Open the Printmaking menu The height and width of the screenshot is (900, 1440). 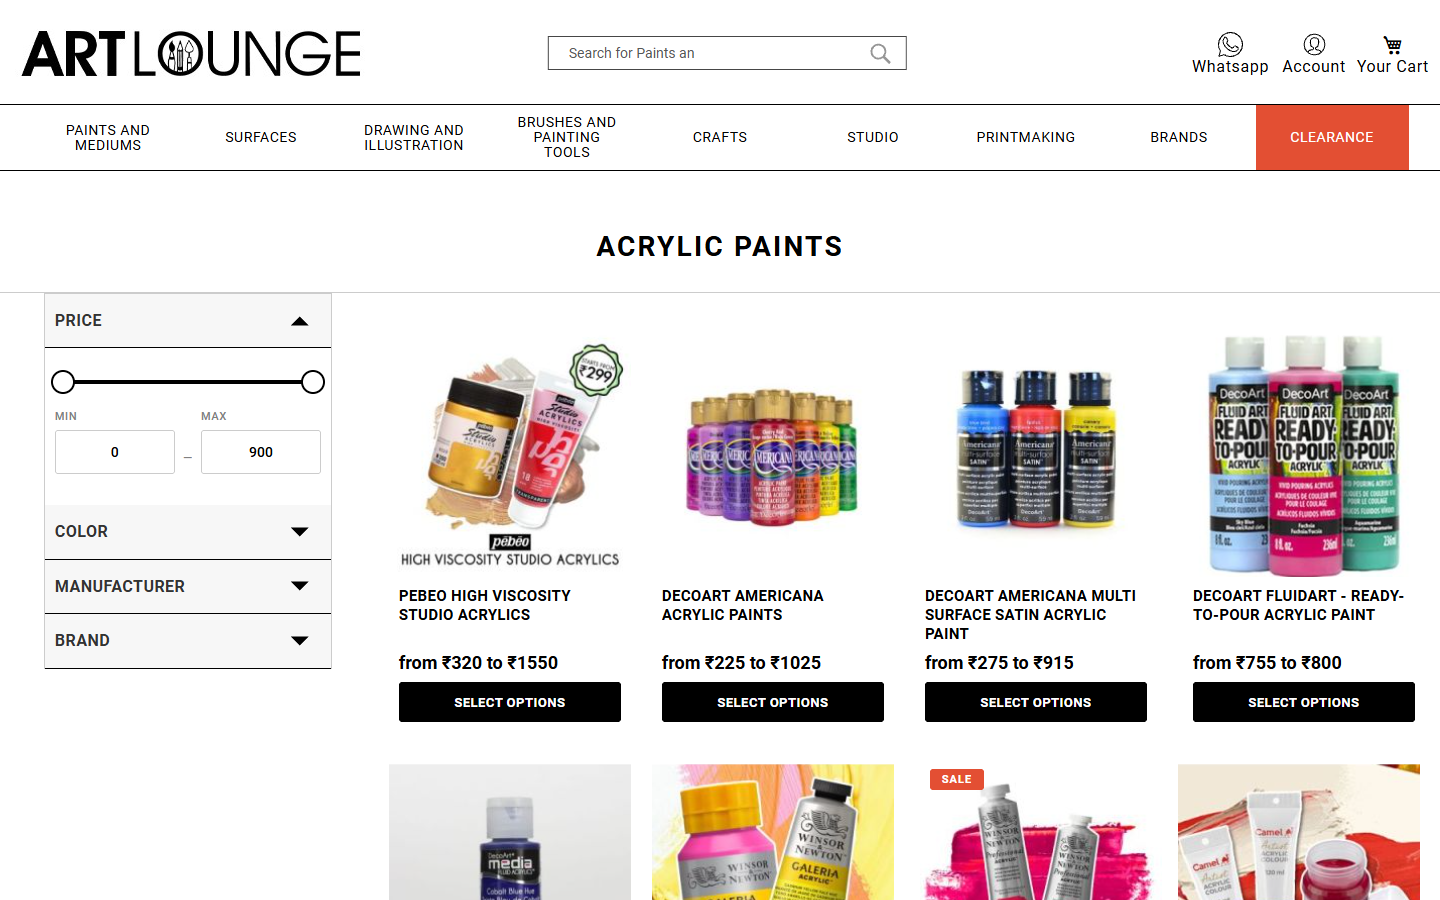[x=1026, y=138]
